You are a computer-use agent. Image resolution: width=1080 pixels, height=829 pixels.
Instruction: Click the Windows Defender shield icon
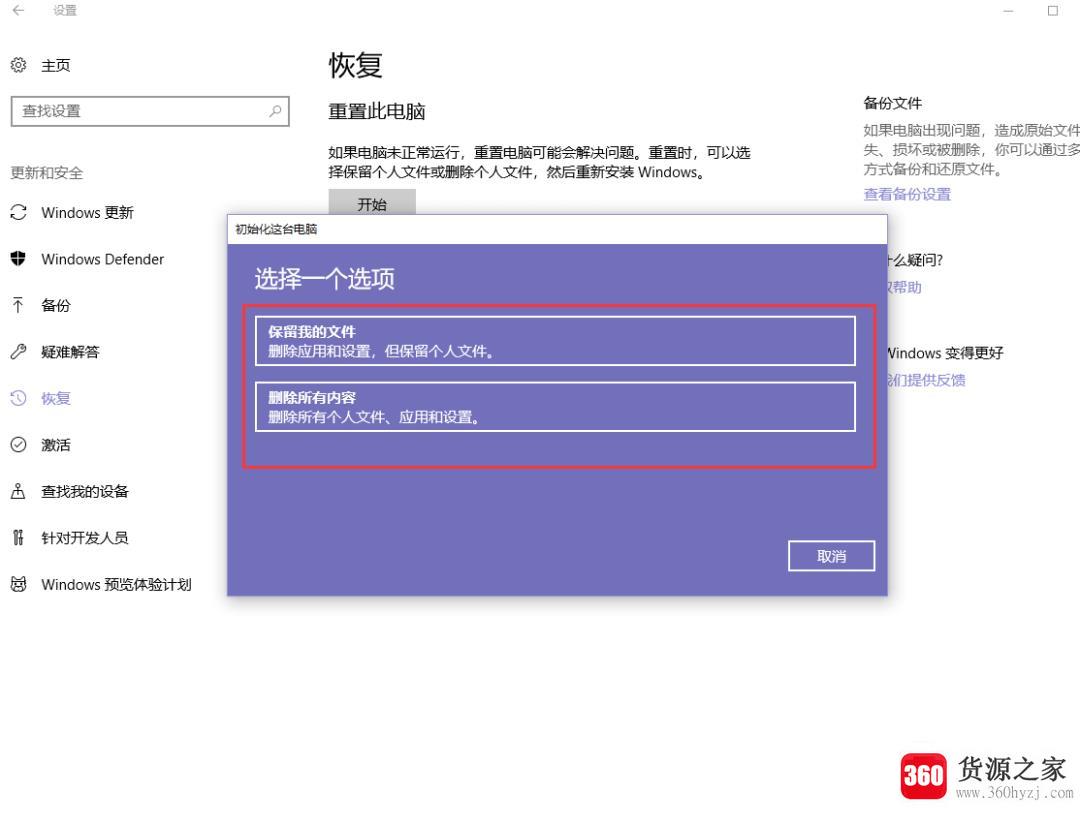pos(19,259)
